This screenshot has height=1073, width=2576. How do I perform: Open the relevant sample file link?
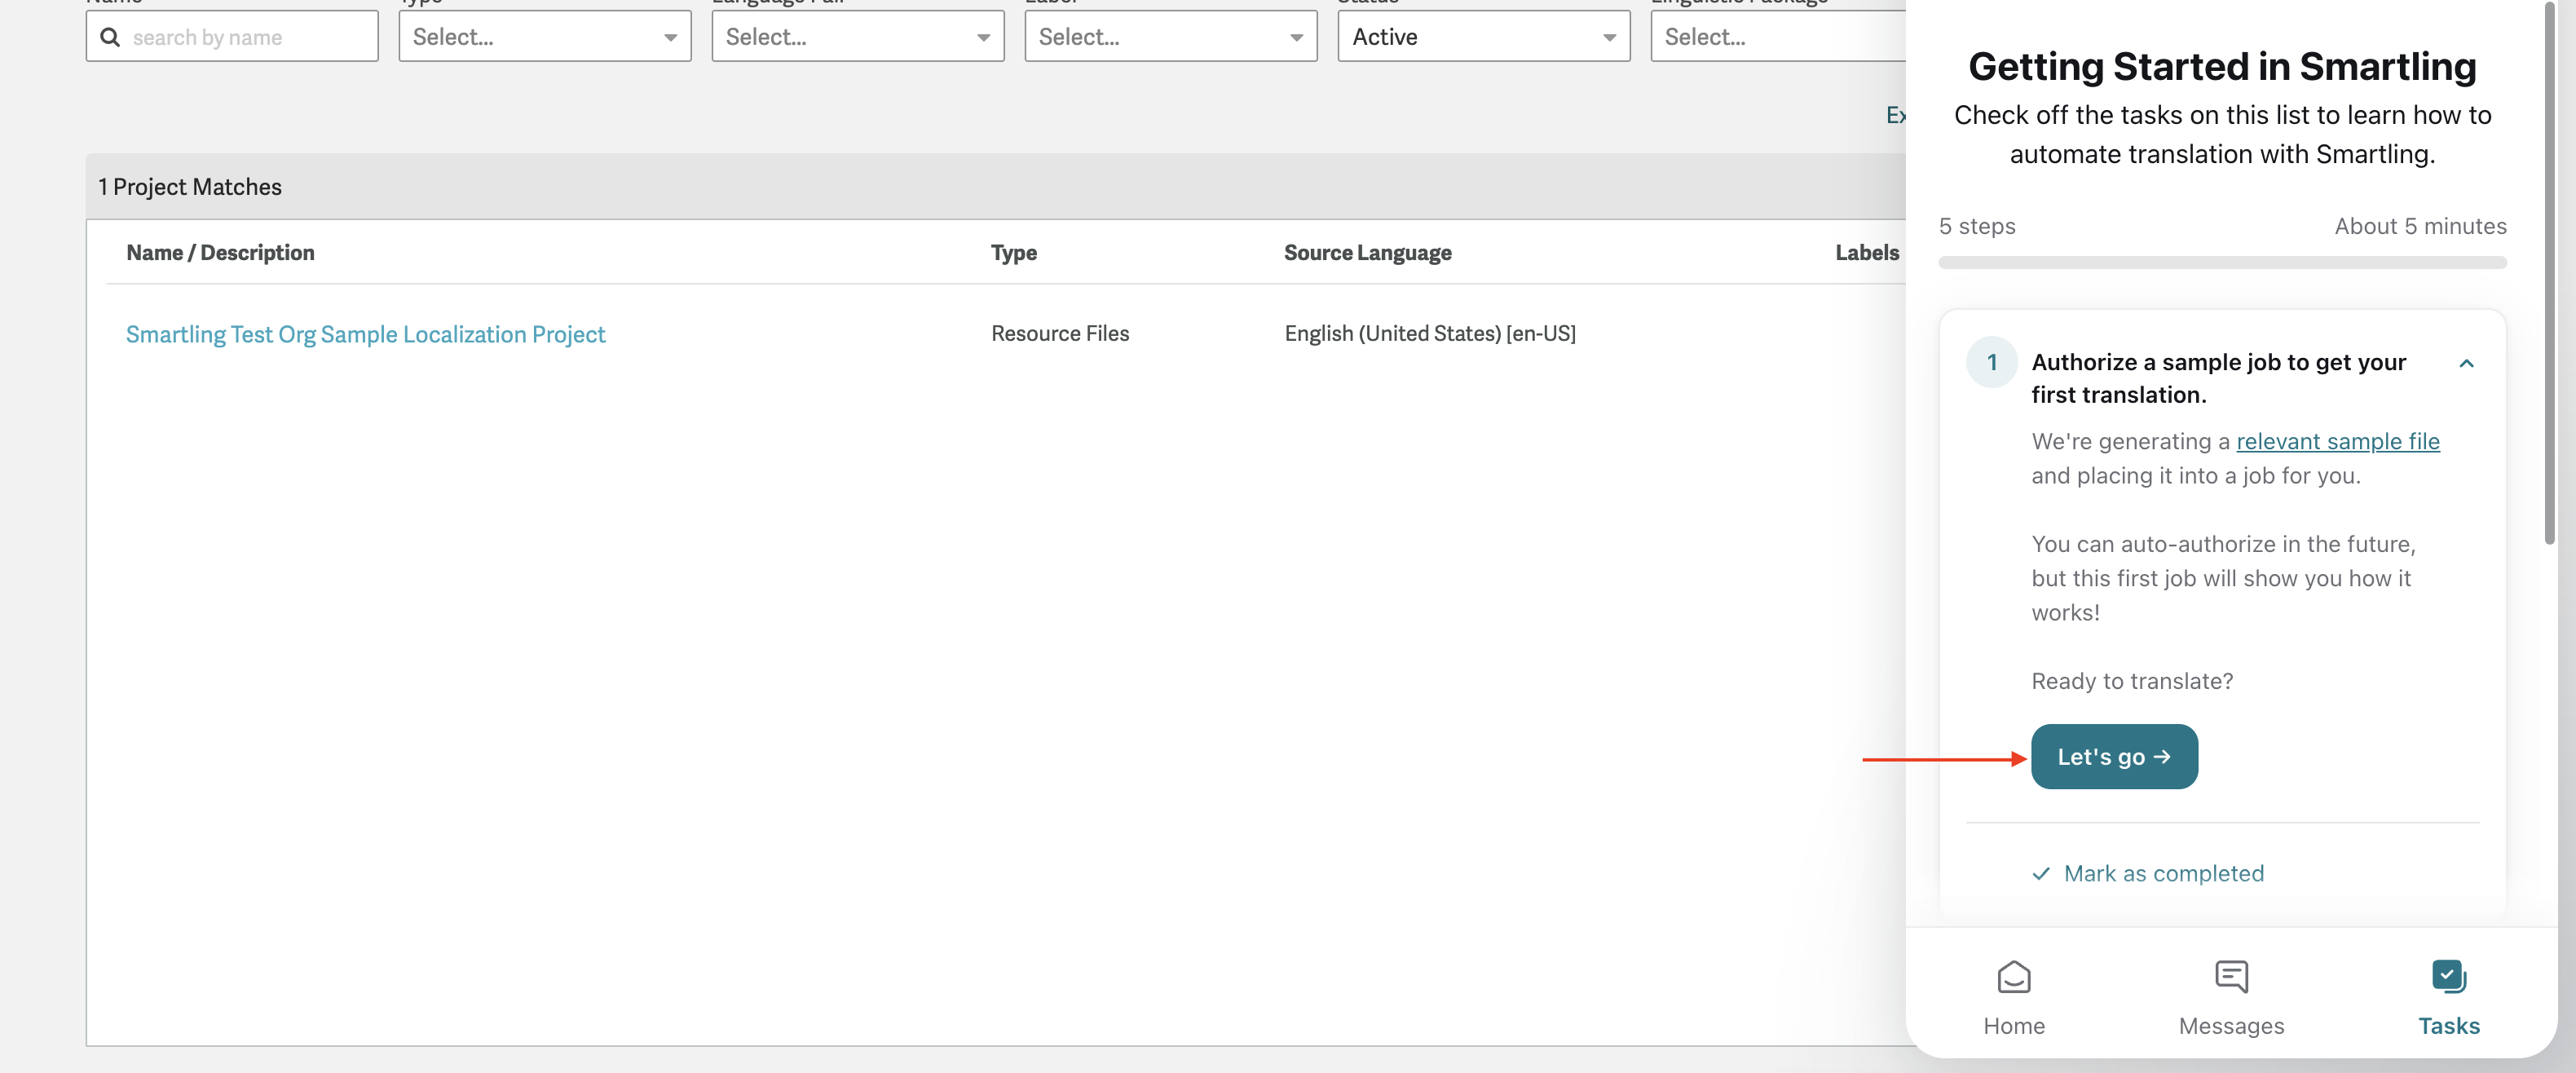2337,441
